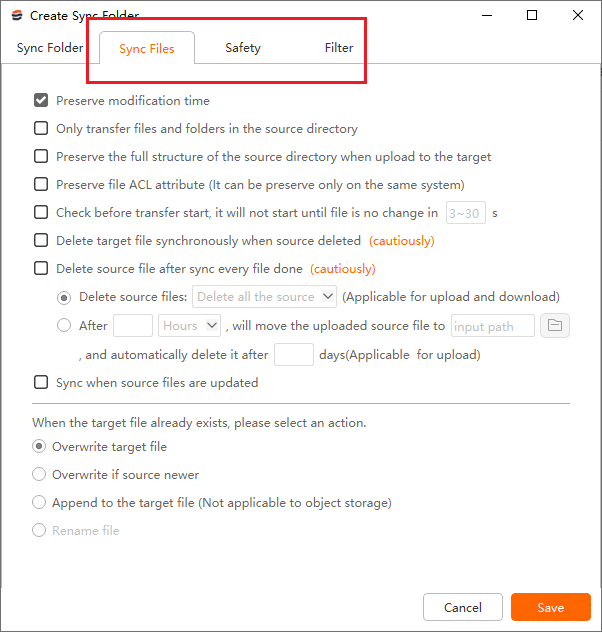Open the Delete all the source dropdown
This screenshot has height=632, width=602.
[x=265, y=297]
